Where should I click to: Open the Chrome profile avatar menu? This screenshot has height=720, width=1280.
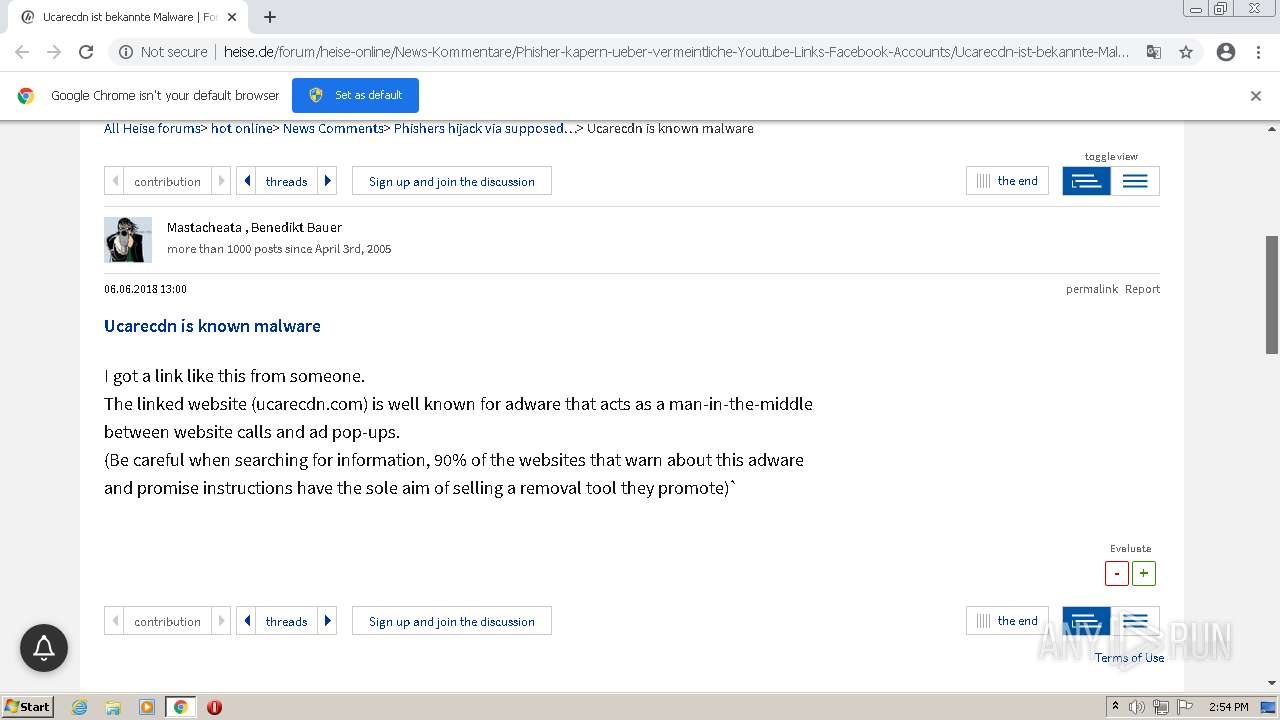1226,52
